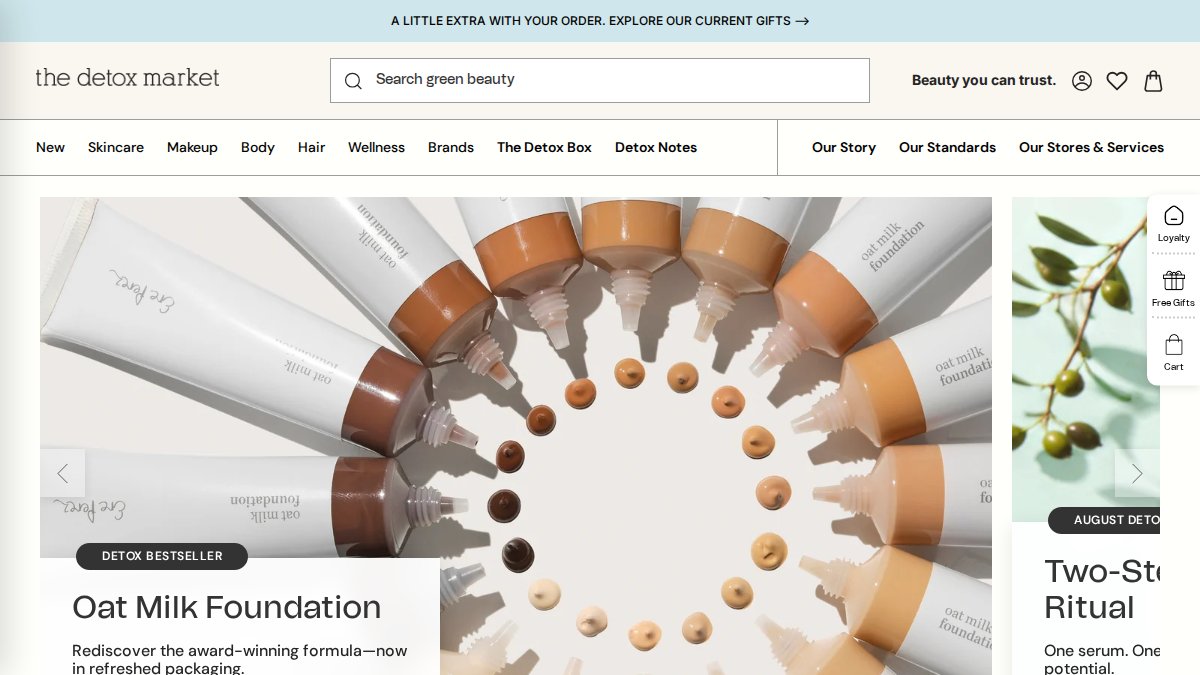The height and width of the screenshot is (675, 1200).
Task: Open The Detox Box menu item
Action: (x=544, y=147)
